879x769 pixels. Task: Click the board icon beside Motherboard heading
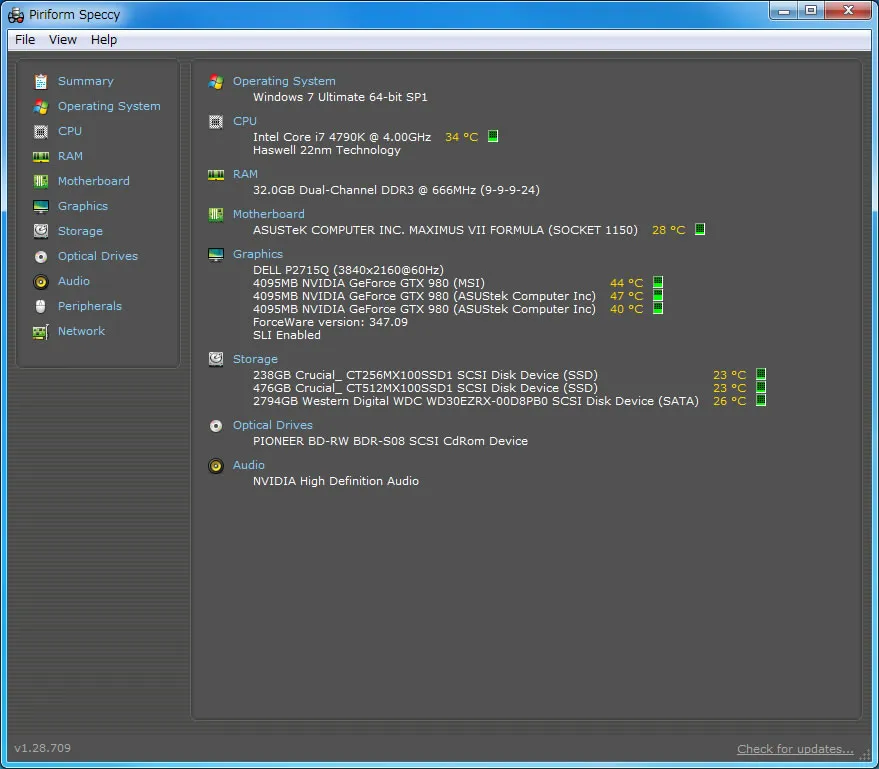click(x=216, y=214)
